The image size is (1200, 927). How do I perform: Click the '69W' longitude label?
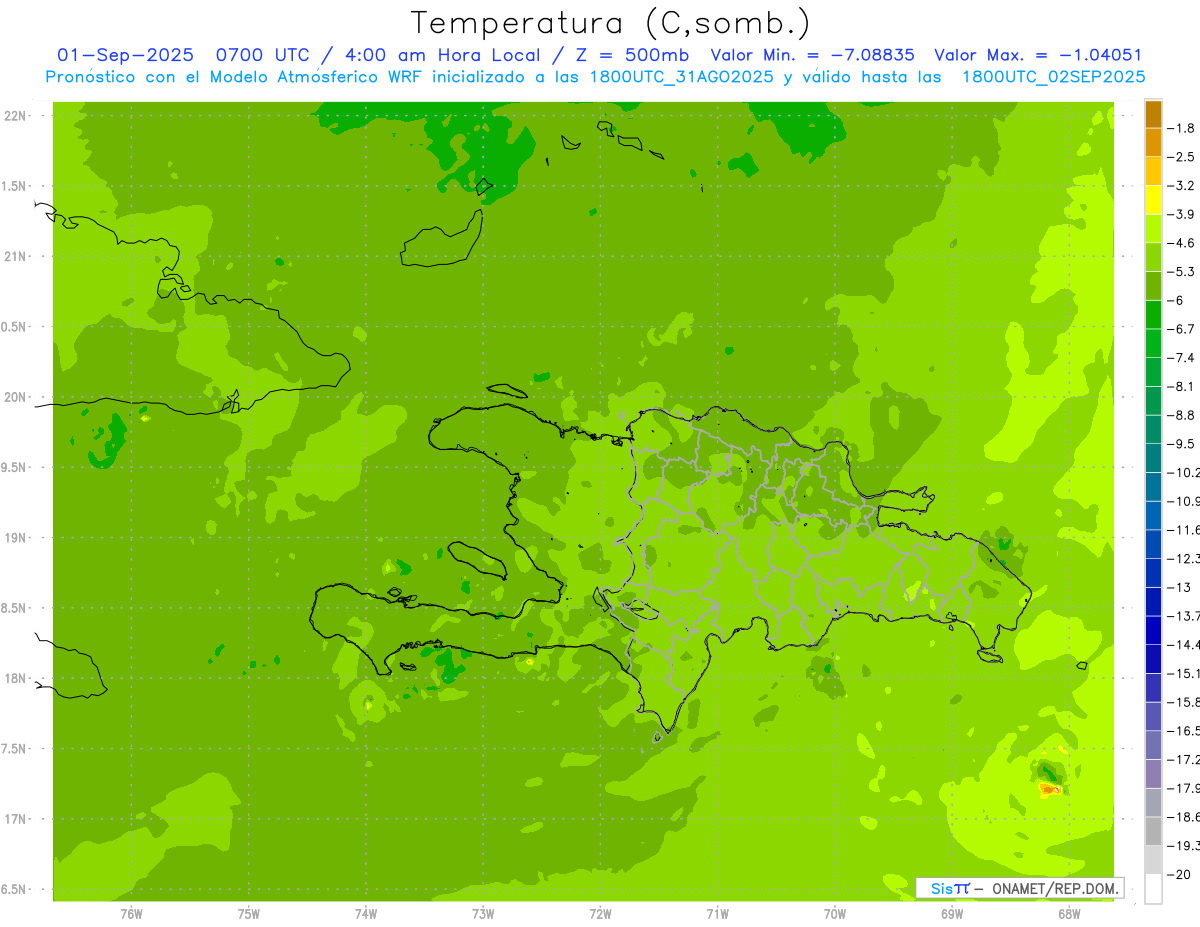pyautogui.click(x=952, y=914)
